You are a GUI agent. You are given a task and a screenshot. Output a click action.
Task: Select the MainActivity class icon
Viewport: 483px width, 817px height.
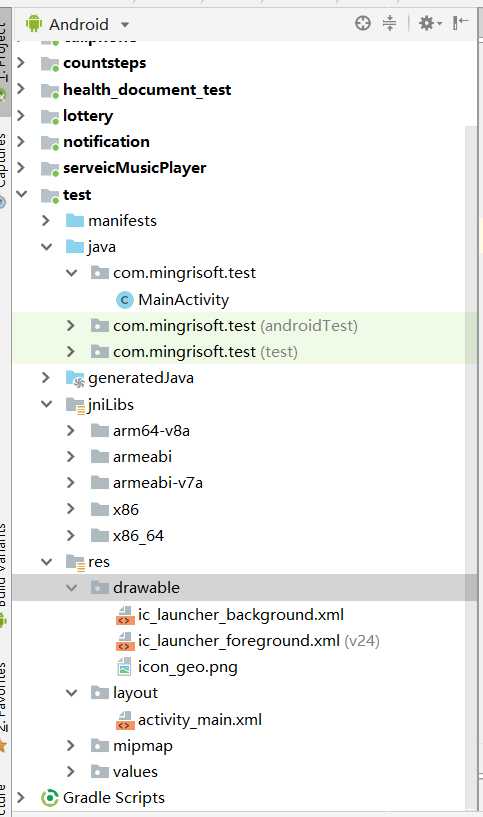[x=124, y=300]
